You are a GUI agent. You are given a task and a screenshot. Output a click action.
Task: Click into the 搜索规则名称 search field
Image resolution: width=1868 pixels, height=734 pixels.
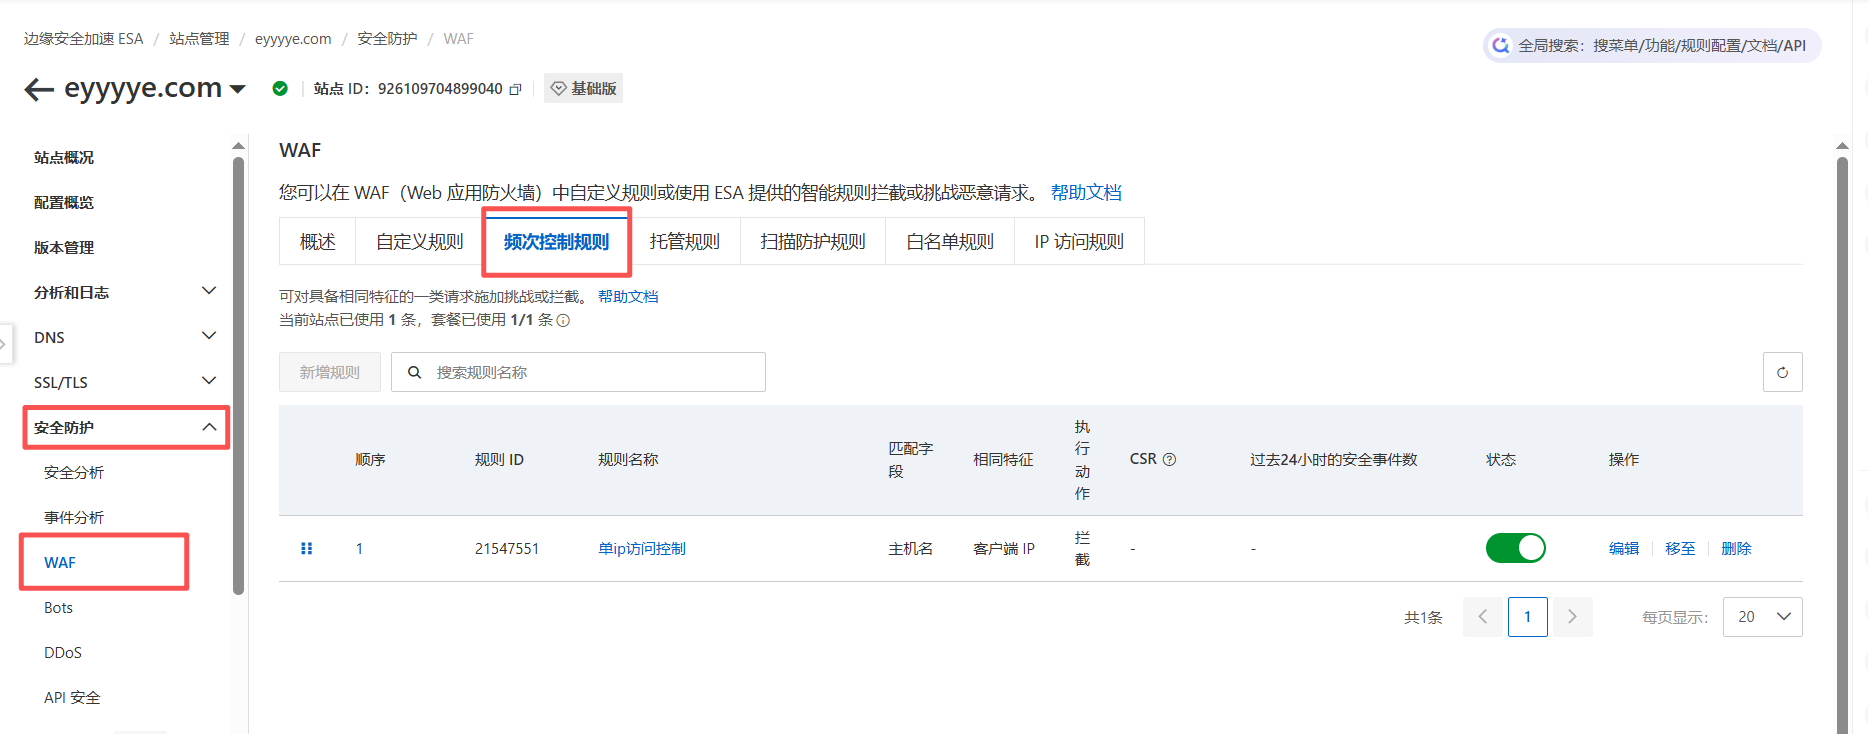click(x=590, y=372)
